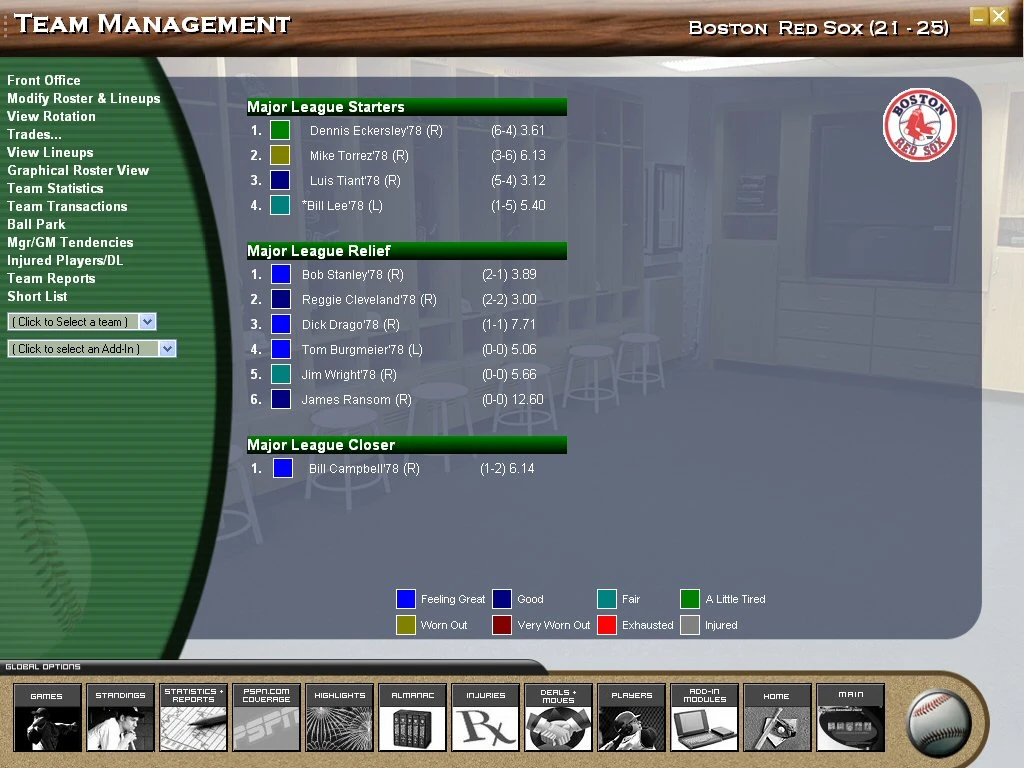The image size is (1024, 768).
Task: Select reliever Jim Wright'78
Action: point(349,375)
